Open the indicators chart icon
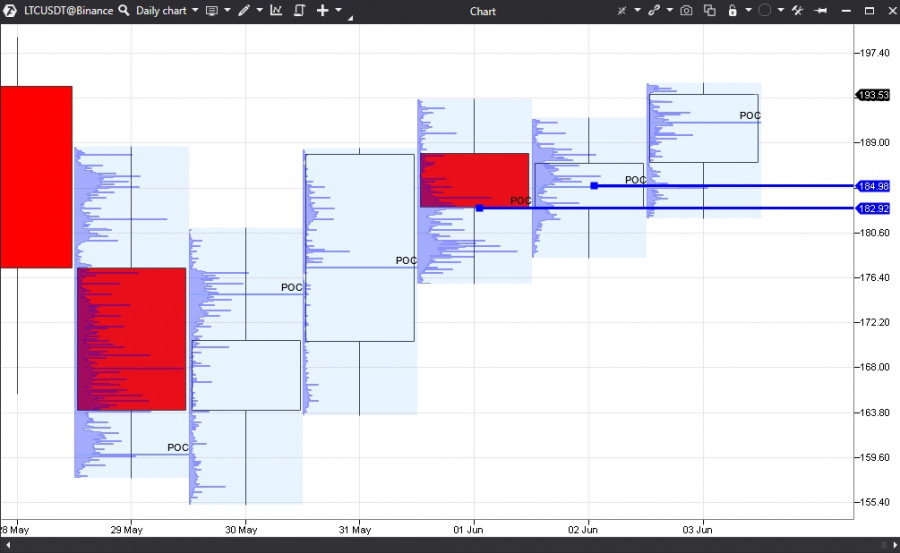Viewport: 900px width, 553px height. click(x=276, y=10)
